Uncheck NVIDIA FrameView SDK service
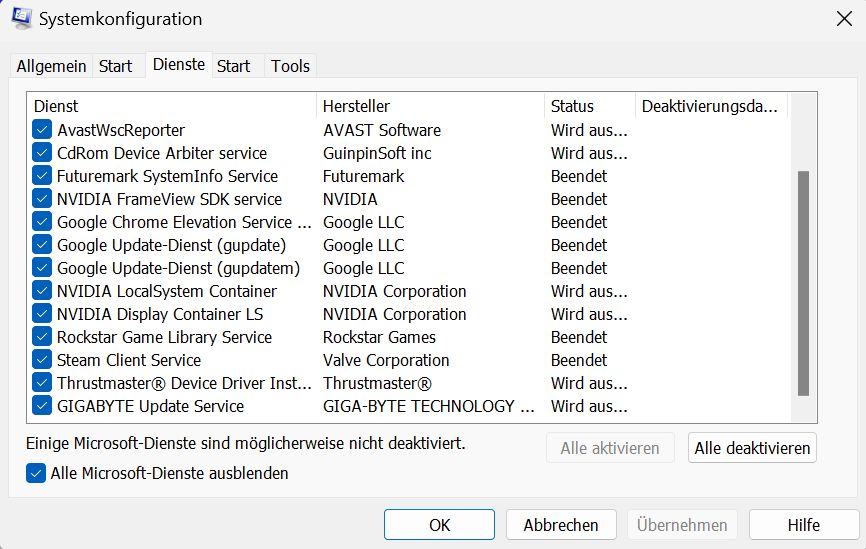Image resolution: width=866 pixels, height=549 pixels. pos(41,199)
